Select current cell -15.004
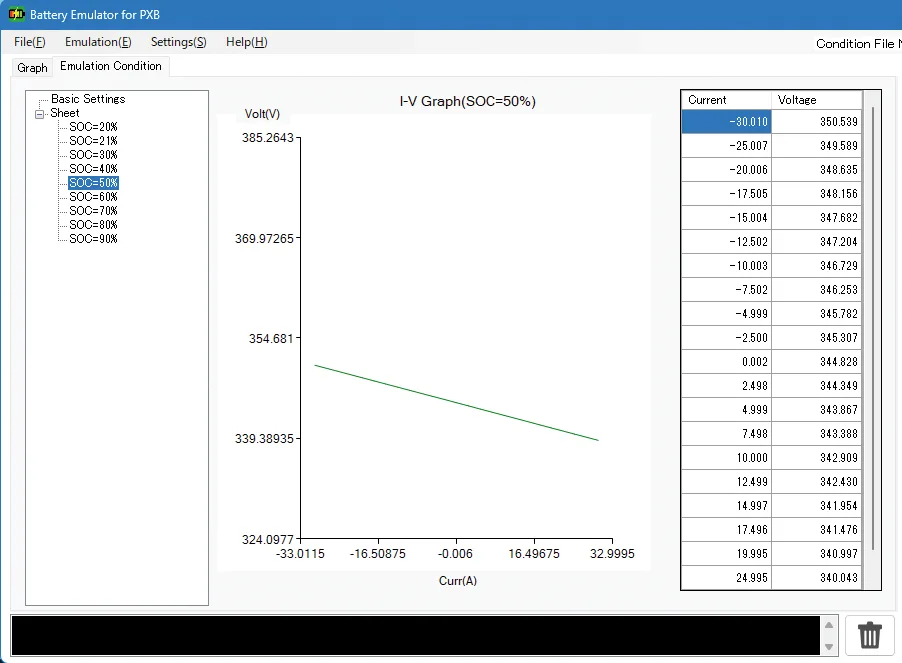 [x=727, y=217]
